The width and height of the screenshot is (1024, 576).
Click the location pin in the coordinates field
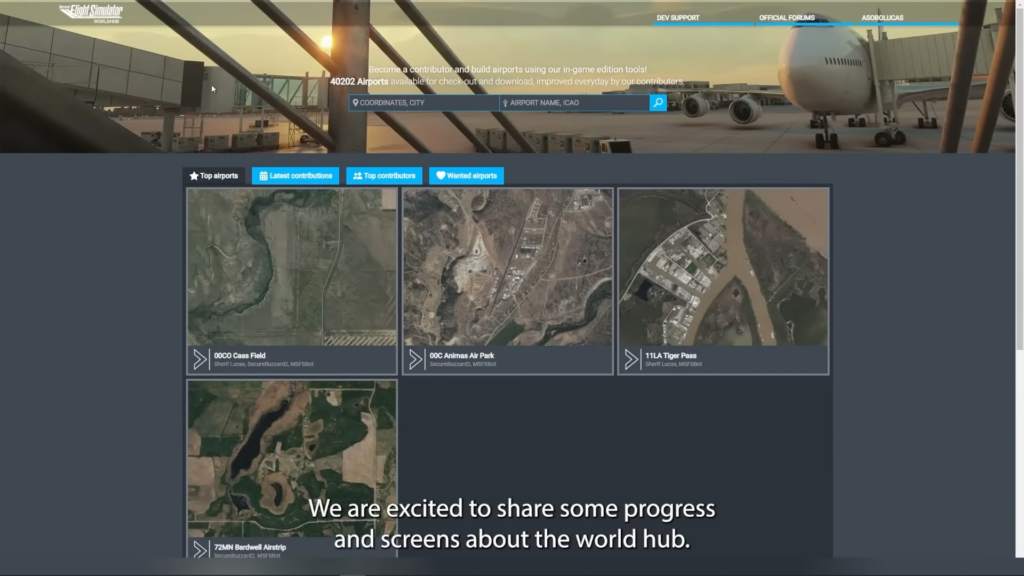pos(355,103)
